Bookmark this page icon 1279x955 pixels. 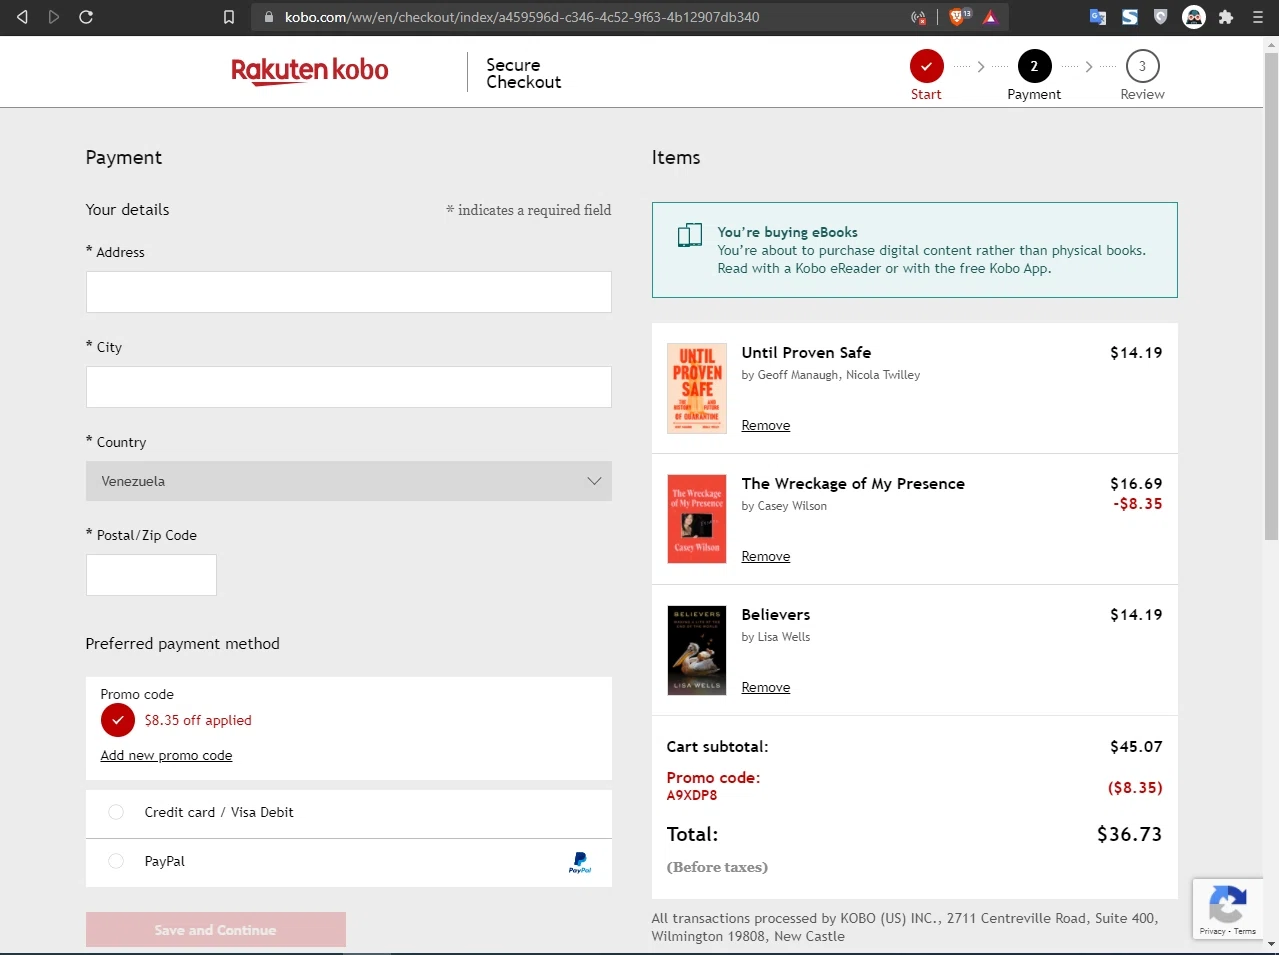[229, 17]
